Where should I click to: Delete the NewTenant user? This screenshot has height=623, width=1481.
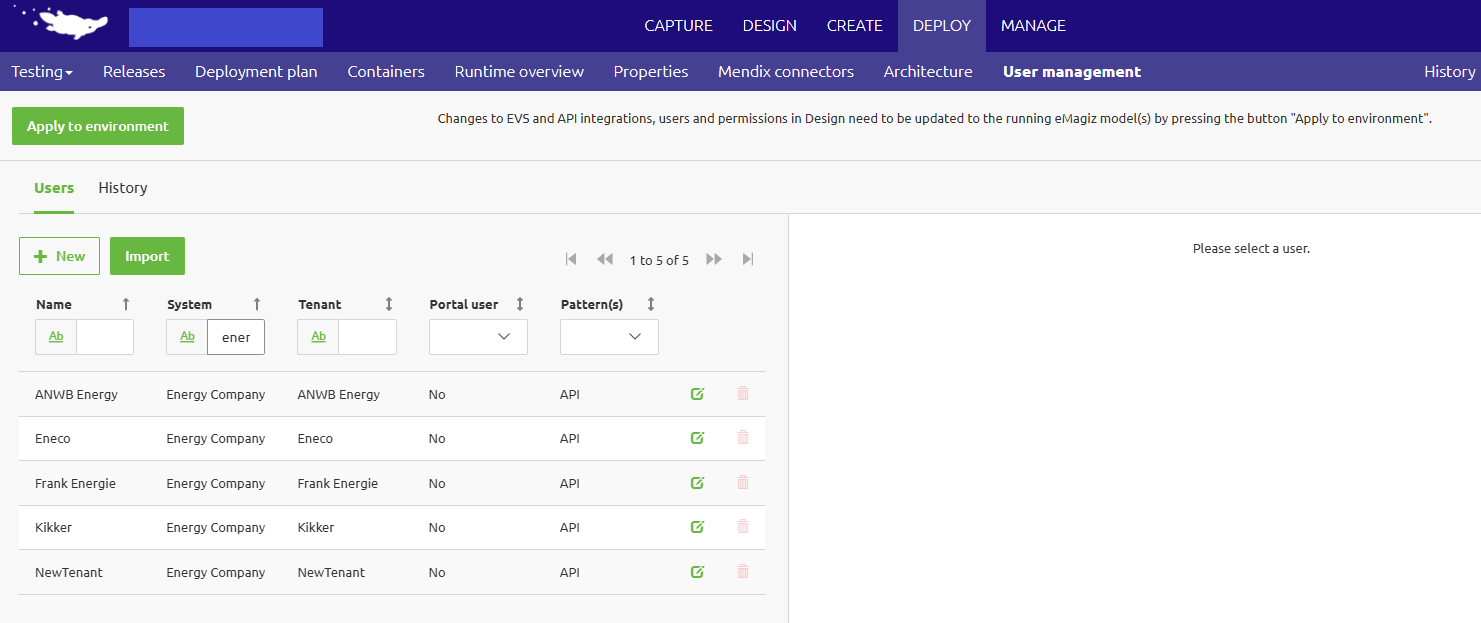[x=742, y=572]
